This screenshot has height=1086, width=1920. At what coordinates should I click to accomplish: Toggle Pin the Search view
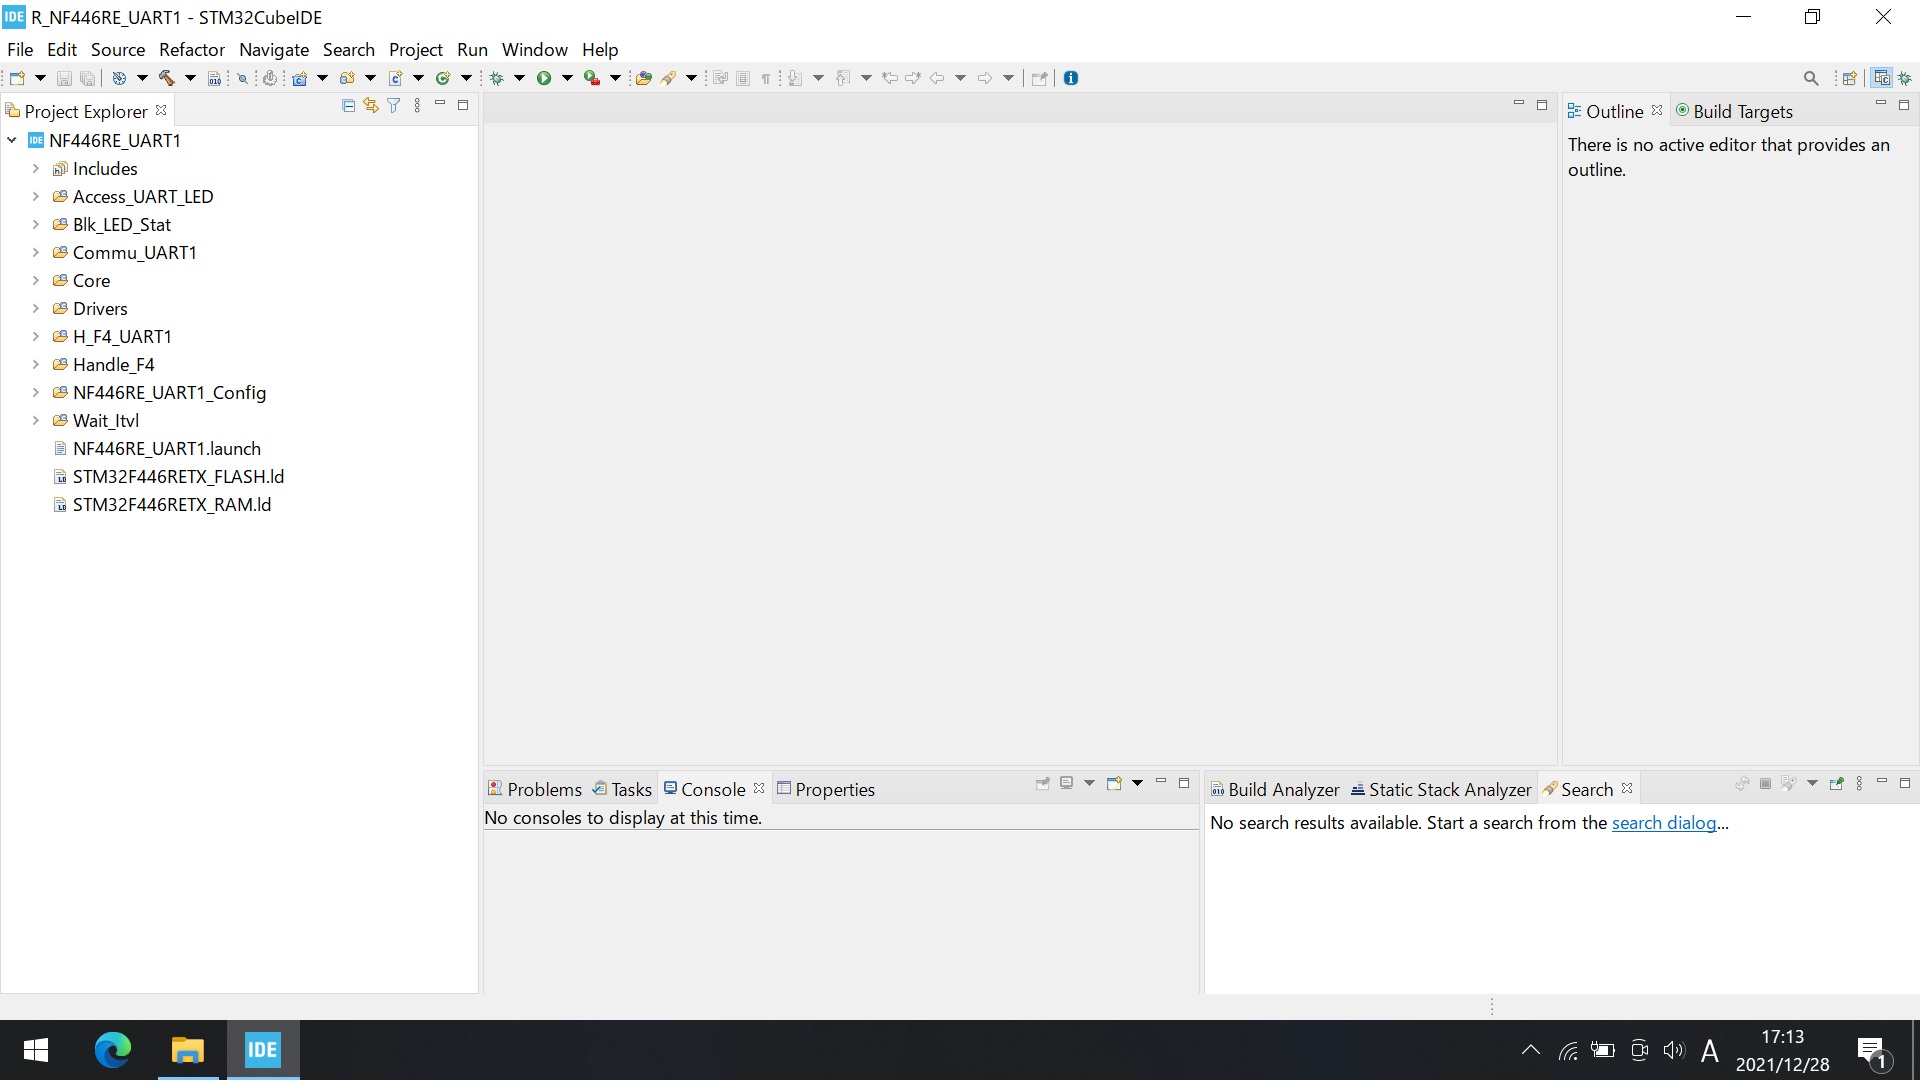pyautogui.click(x=1836, y=783)
